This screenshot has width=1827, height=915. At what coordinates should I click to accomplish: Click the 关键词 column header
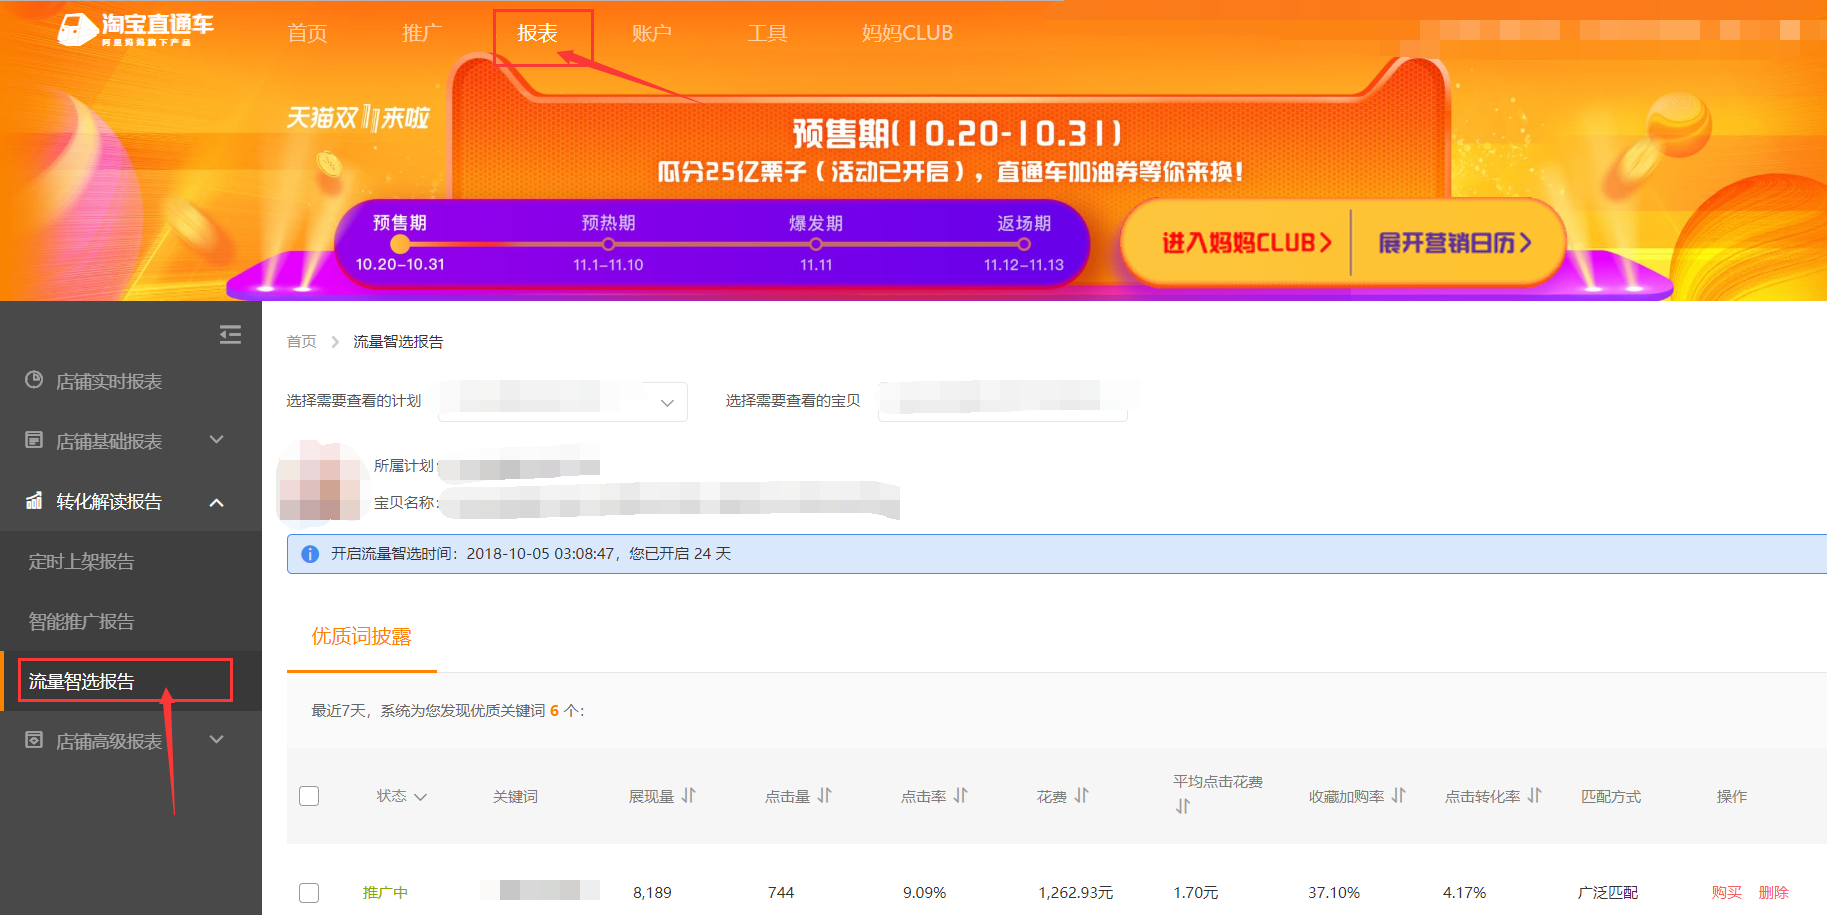(515, 796)
